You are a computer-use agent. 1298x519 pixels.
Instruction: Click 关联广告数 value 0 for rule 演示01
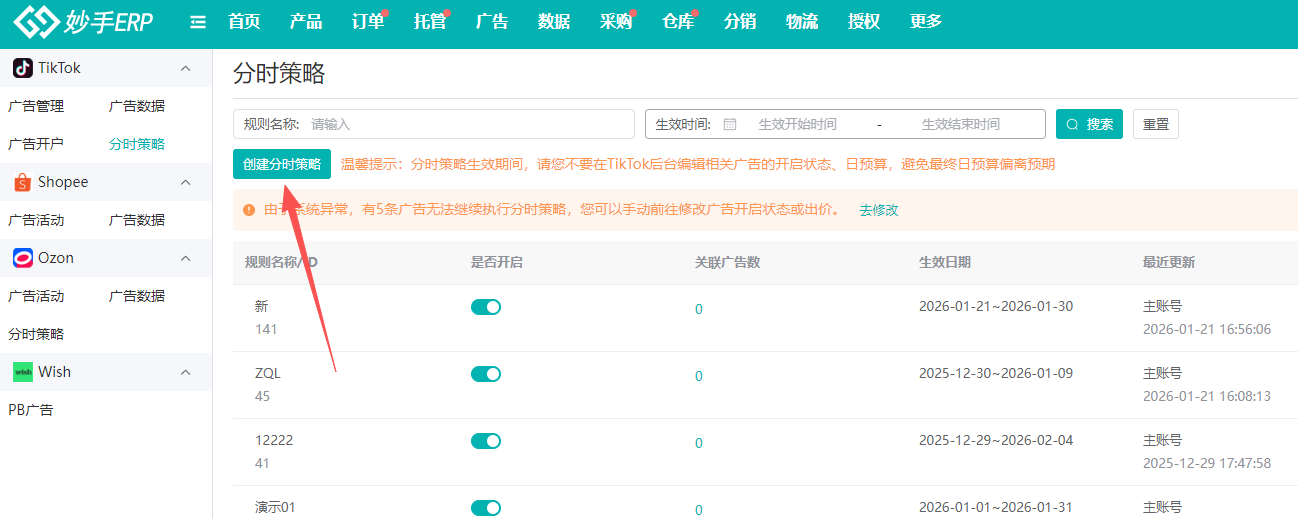point(699,510)
